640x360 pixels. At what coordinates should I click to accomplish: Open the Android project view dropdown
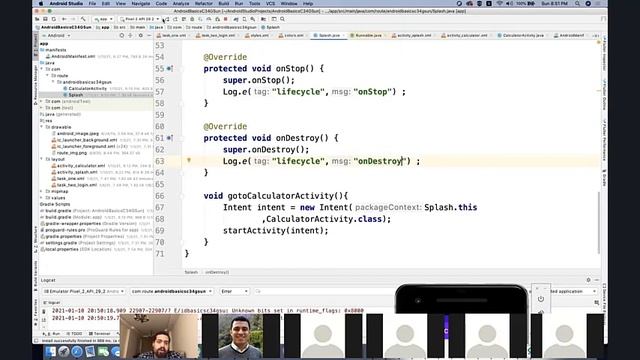56,36
